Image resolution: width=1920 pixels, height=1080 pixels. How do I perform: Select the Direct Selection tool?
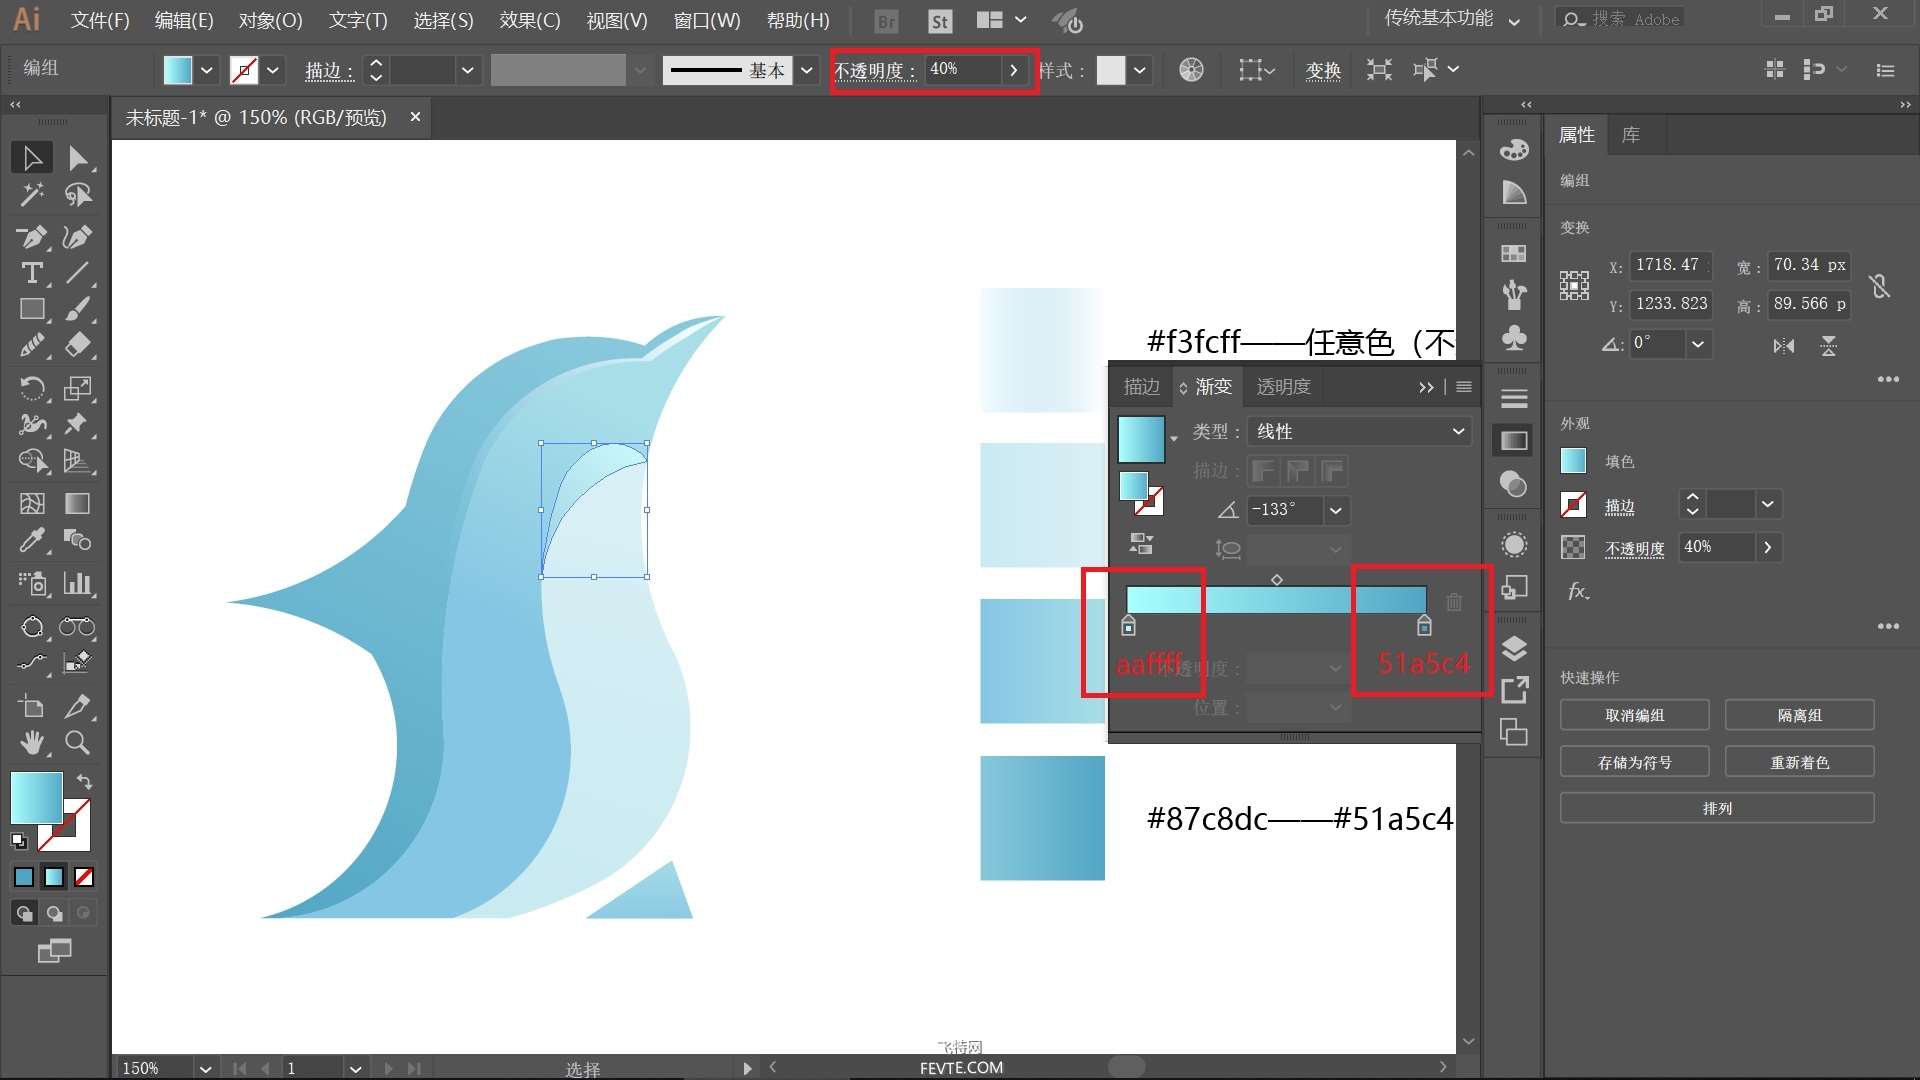(x=77, y=158)
